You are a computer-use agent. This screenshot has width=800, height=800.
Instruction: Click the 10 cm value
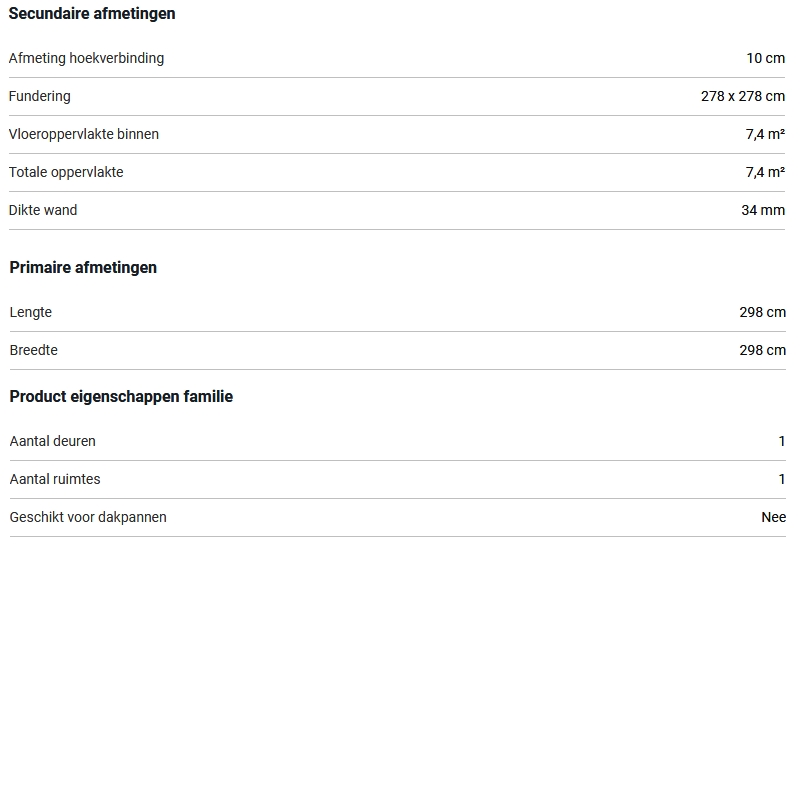(765, 58)
